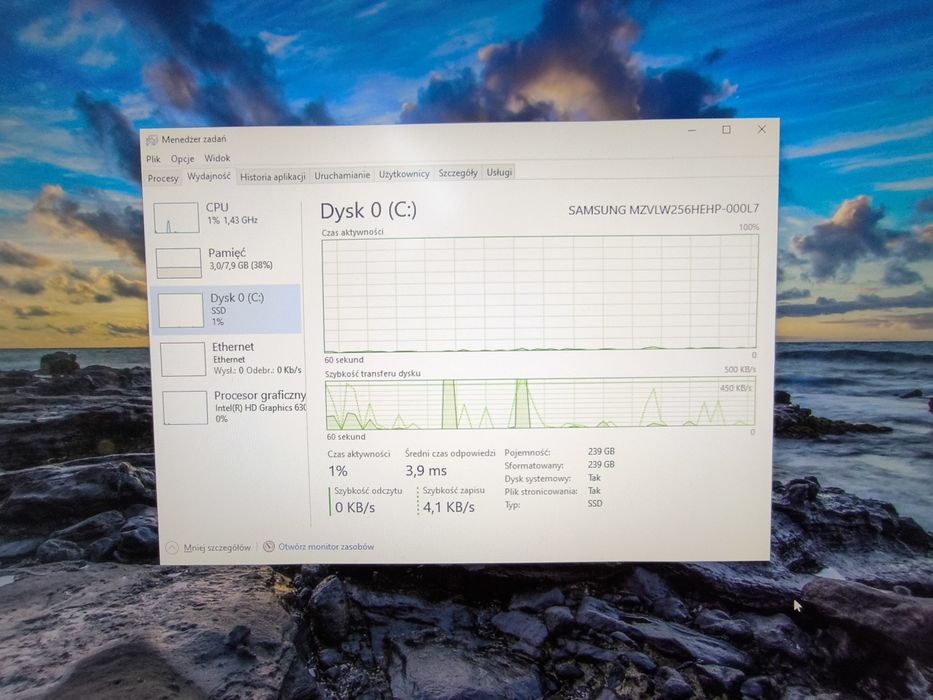
Task: Click the Czas aktywności graph
Action: (x=540, y=293)
